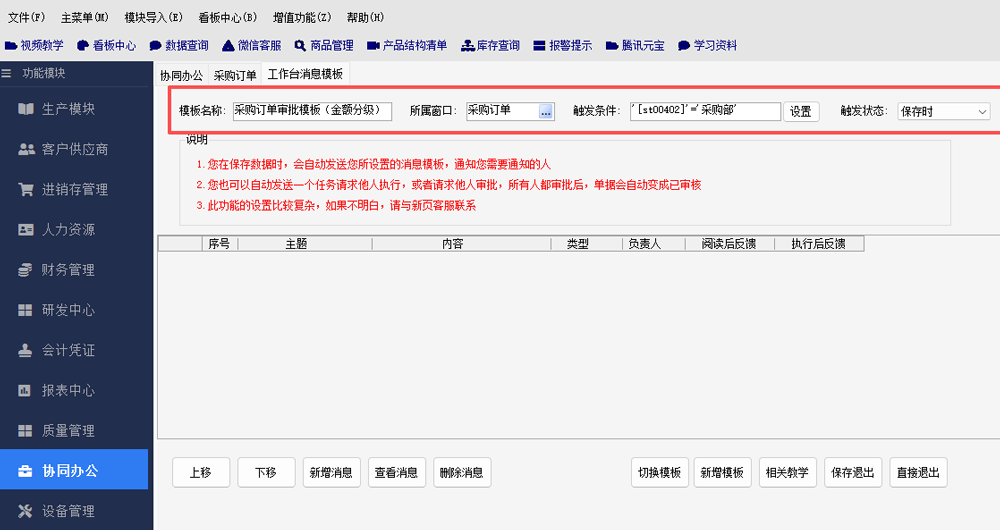The image size is (1000, 530).
Task: Switch to the 采购订单 tab
Action: tap(235, 75)
